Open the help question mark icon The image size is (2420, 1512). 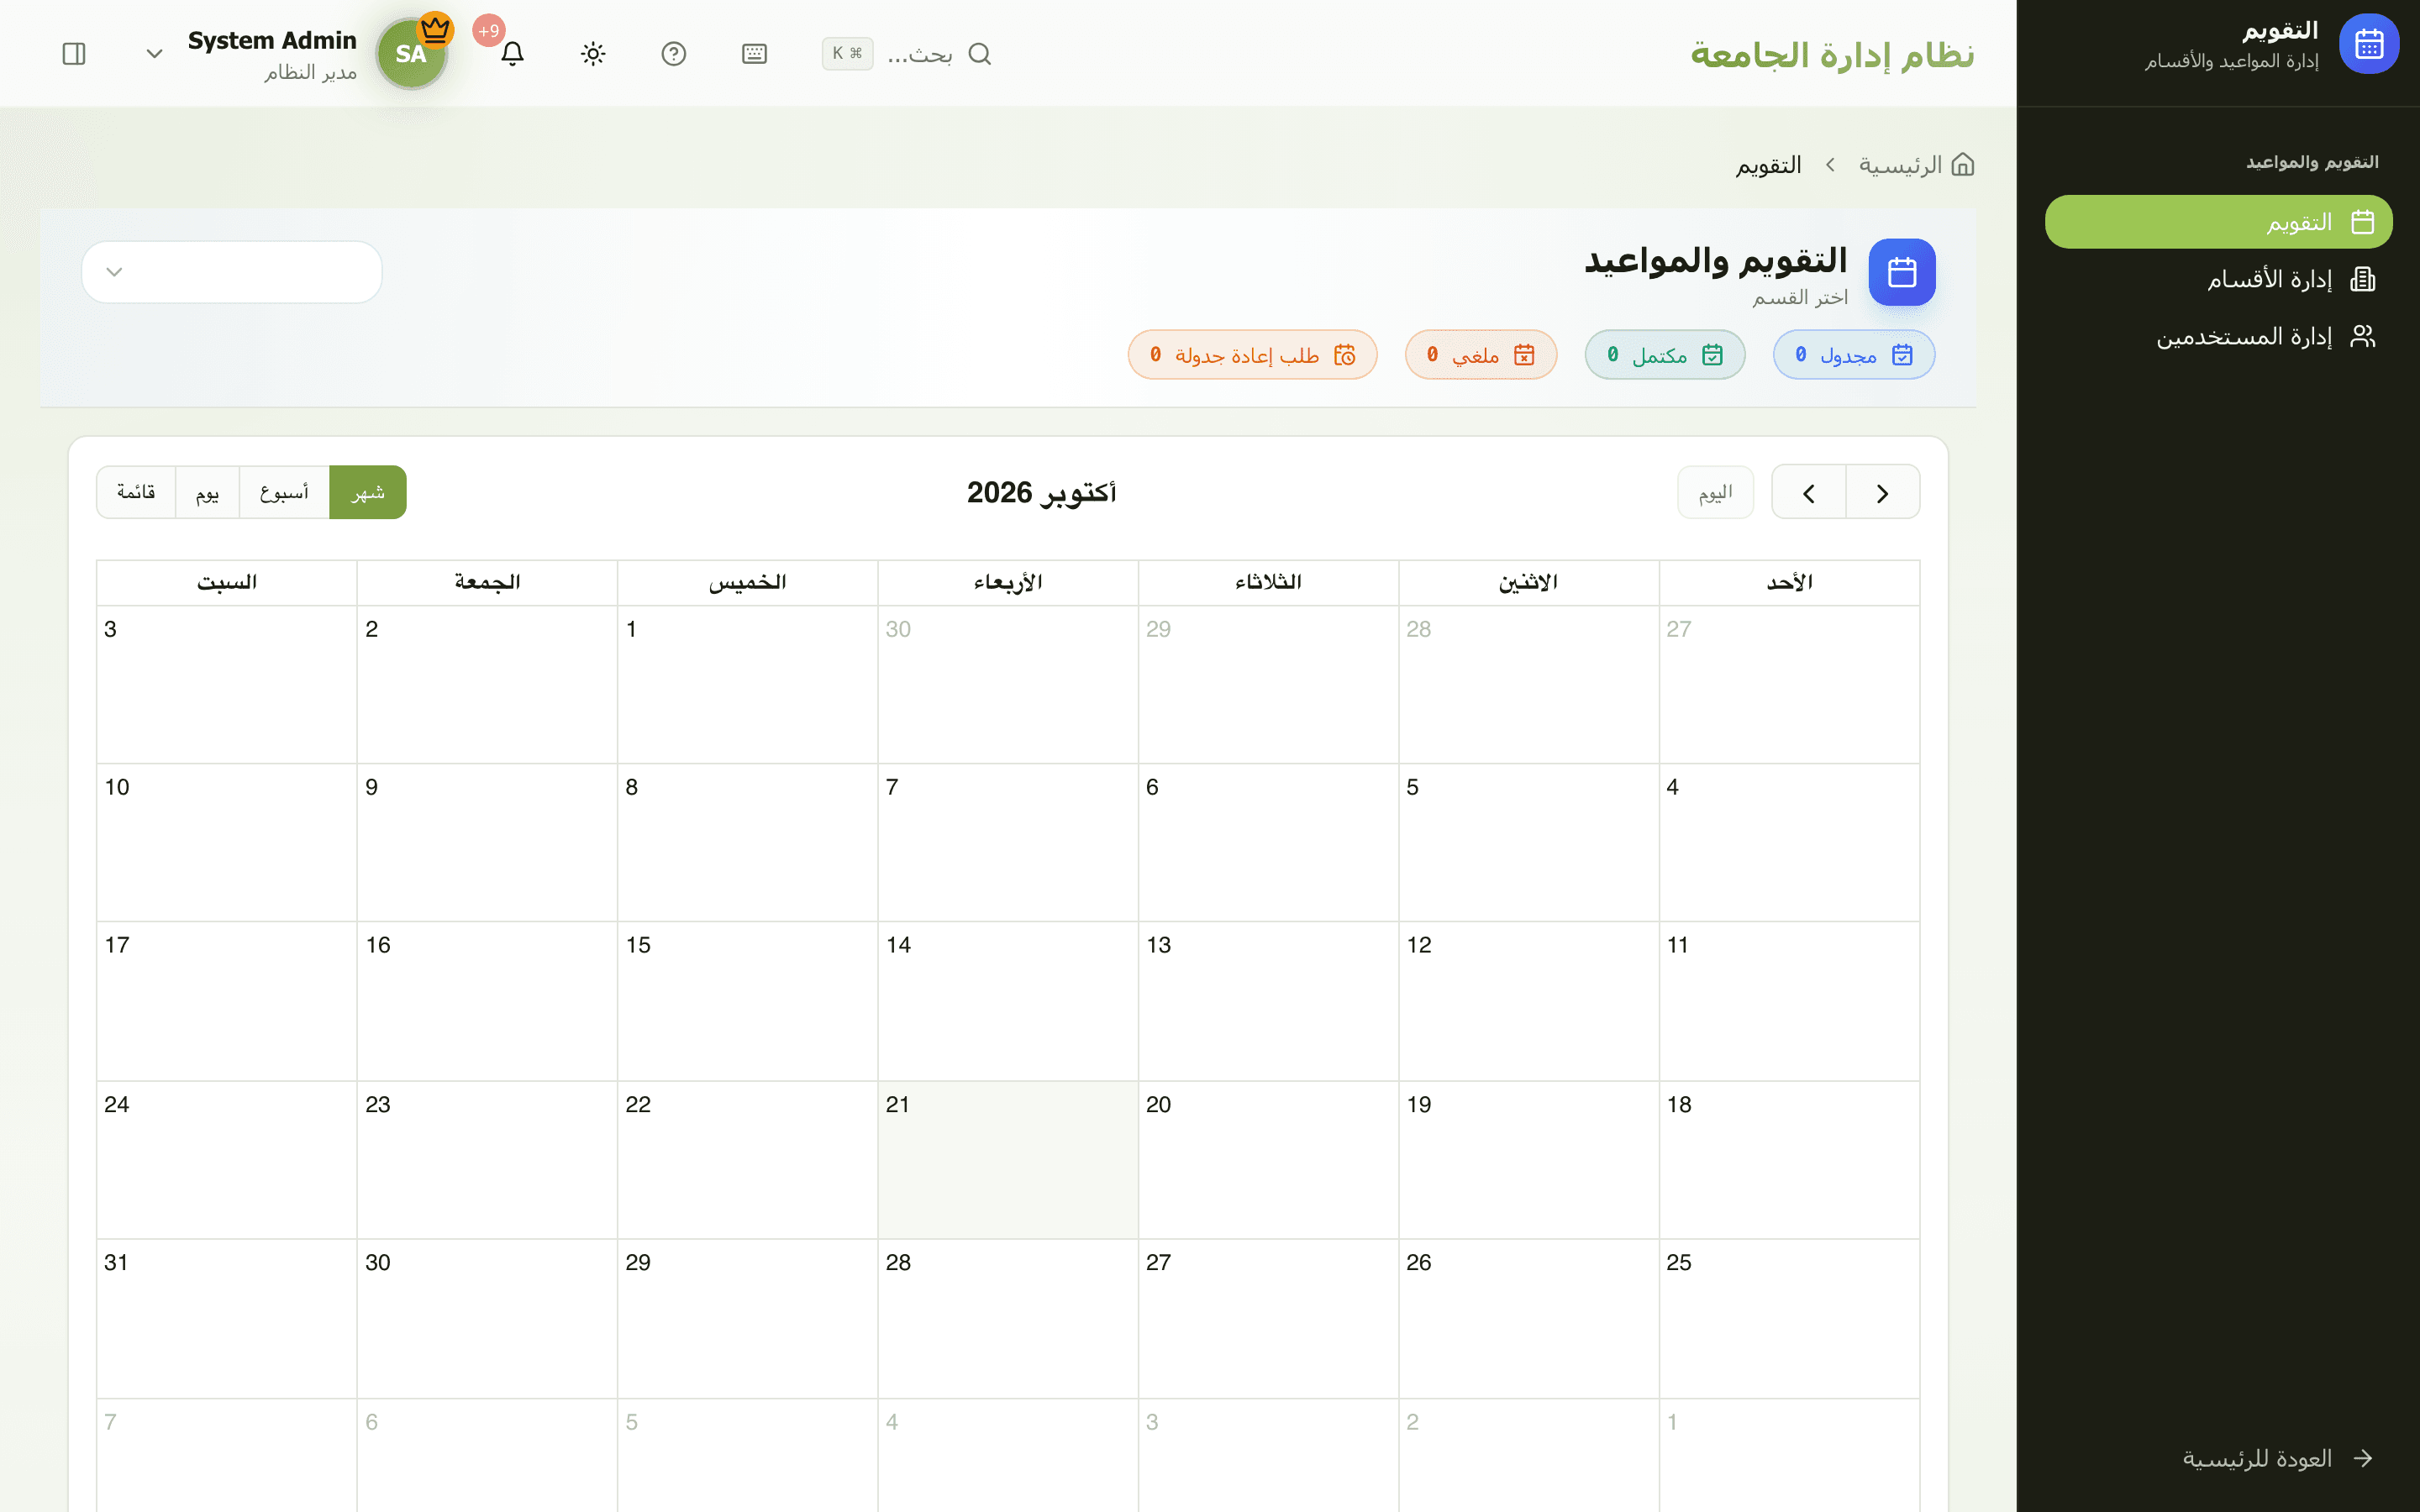[674, 54]
